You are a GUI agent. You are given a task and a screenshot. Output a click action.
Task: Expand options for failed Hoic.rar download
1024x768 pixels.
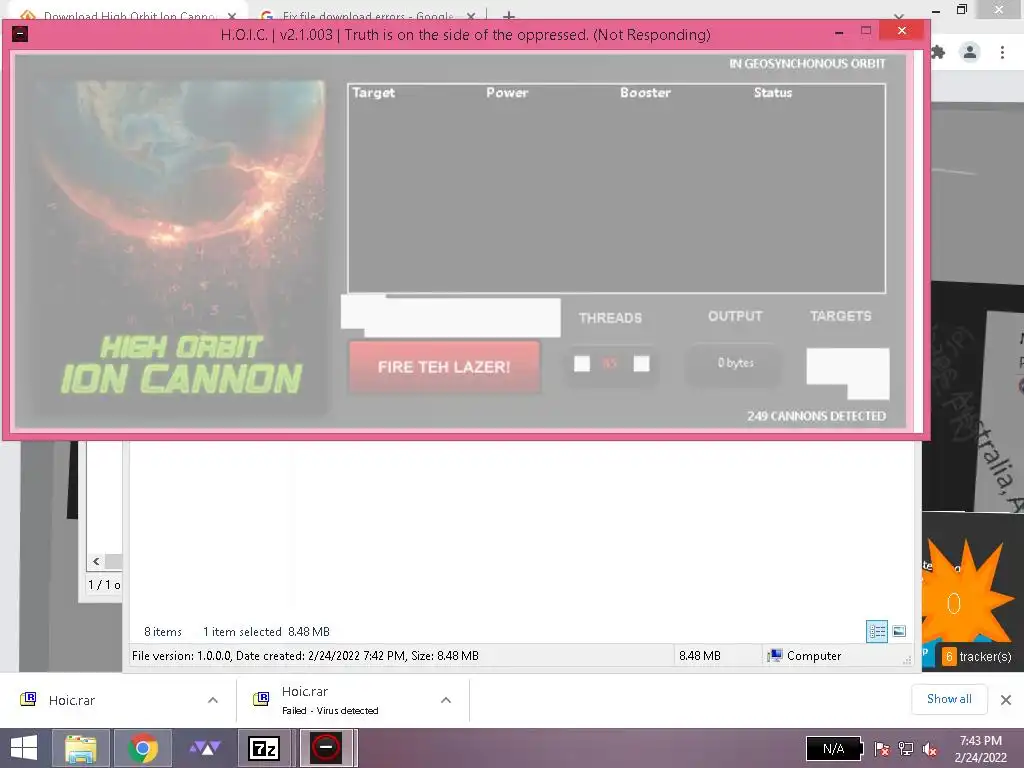(446, 700)
